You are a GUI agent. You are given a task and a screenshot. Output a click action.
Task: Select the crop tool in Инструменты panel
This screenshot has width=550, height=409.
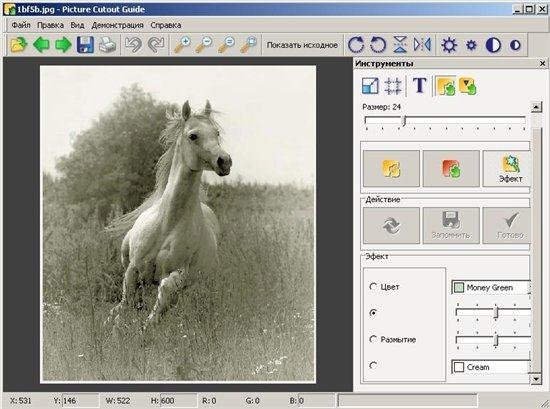click(x=393, y=86)
